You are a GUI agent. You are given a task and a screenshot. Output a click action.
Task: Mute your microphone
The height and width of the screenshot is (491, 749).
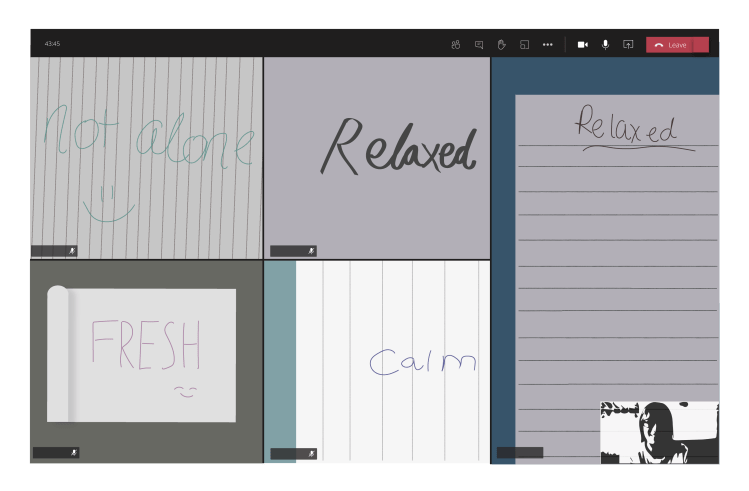605,44
